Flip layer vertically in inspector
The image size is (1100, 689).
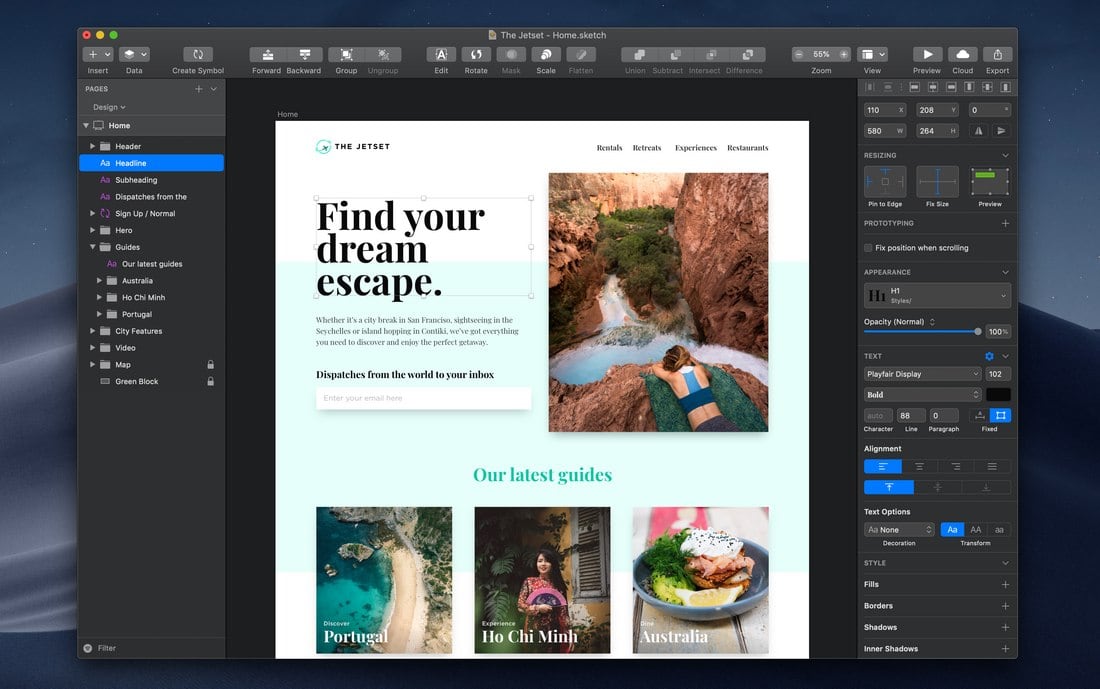(x=1001, y=131)
